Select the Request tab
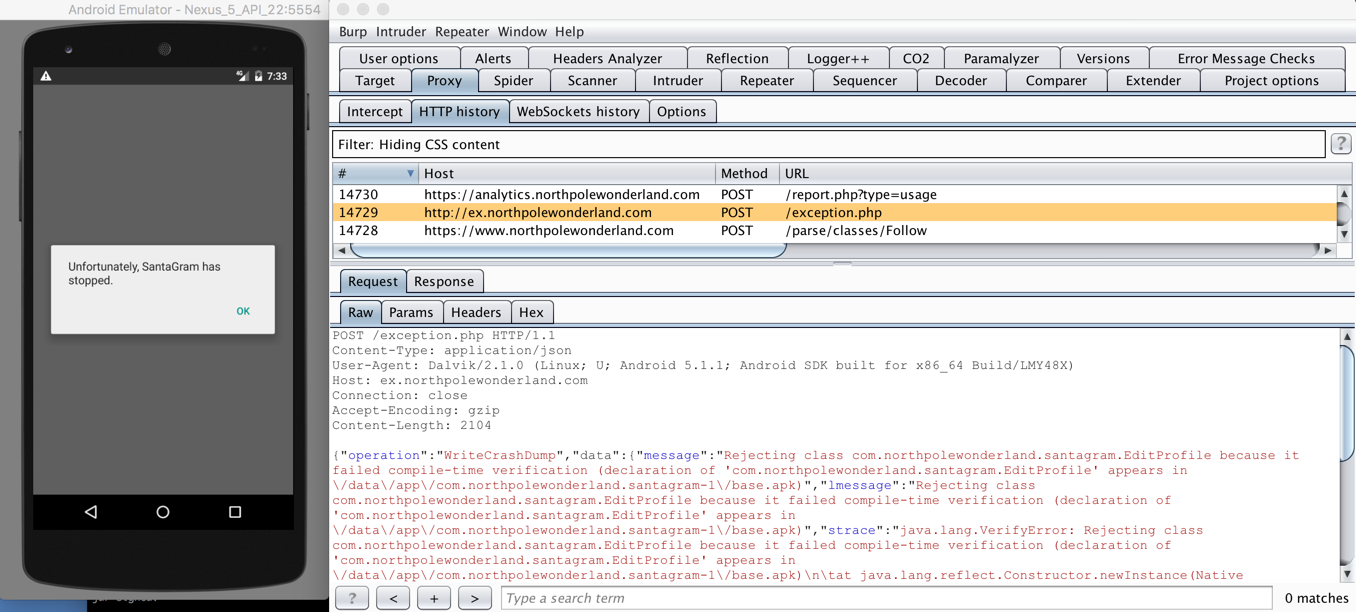 coord(372,282)
